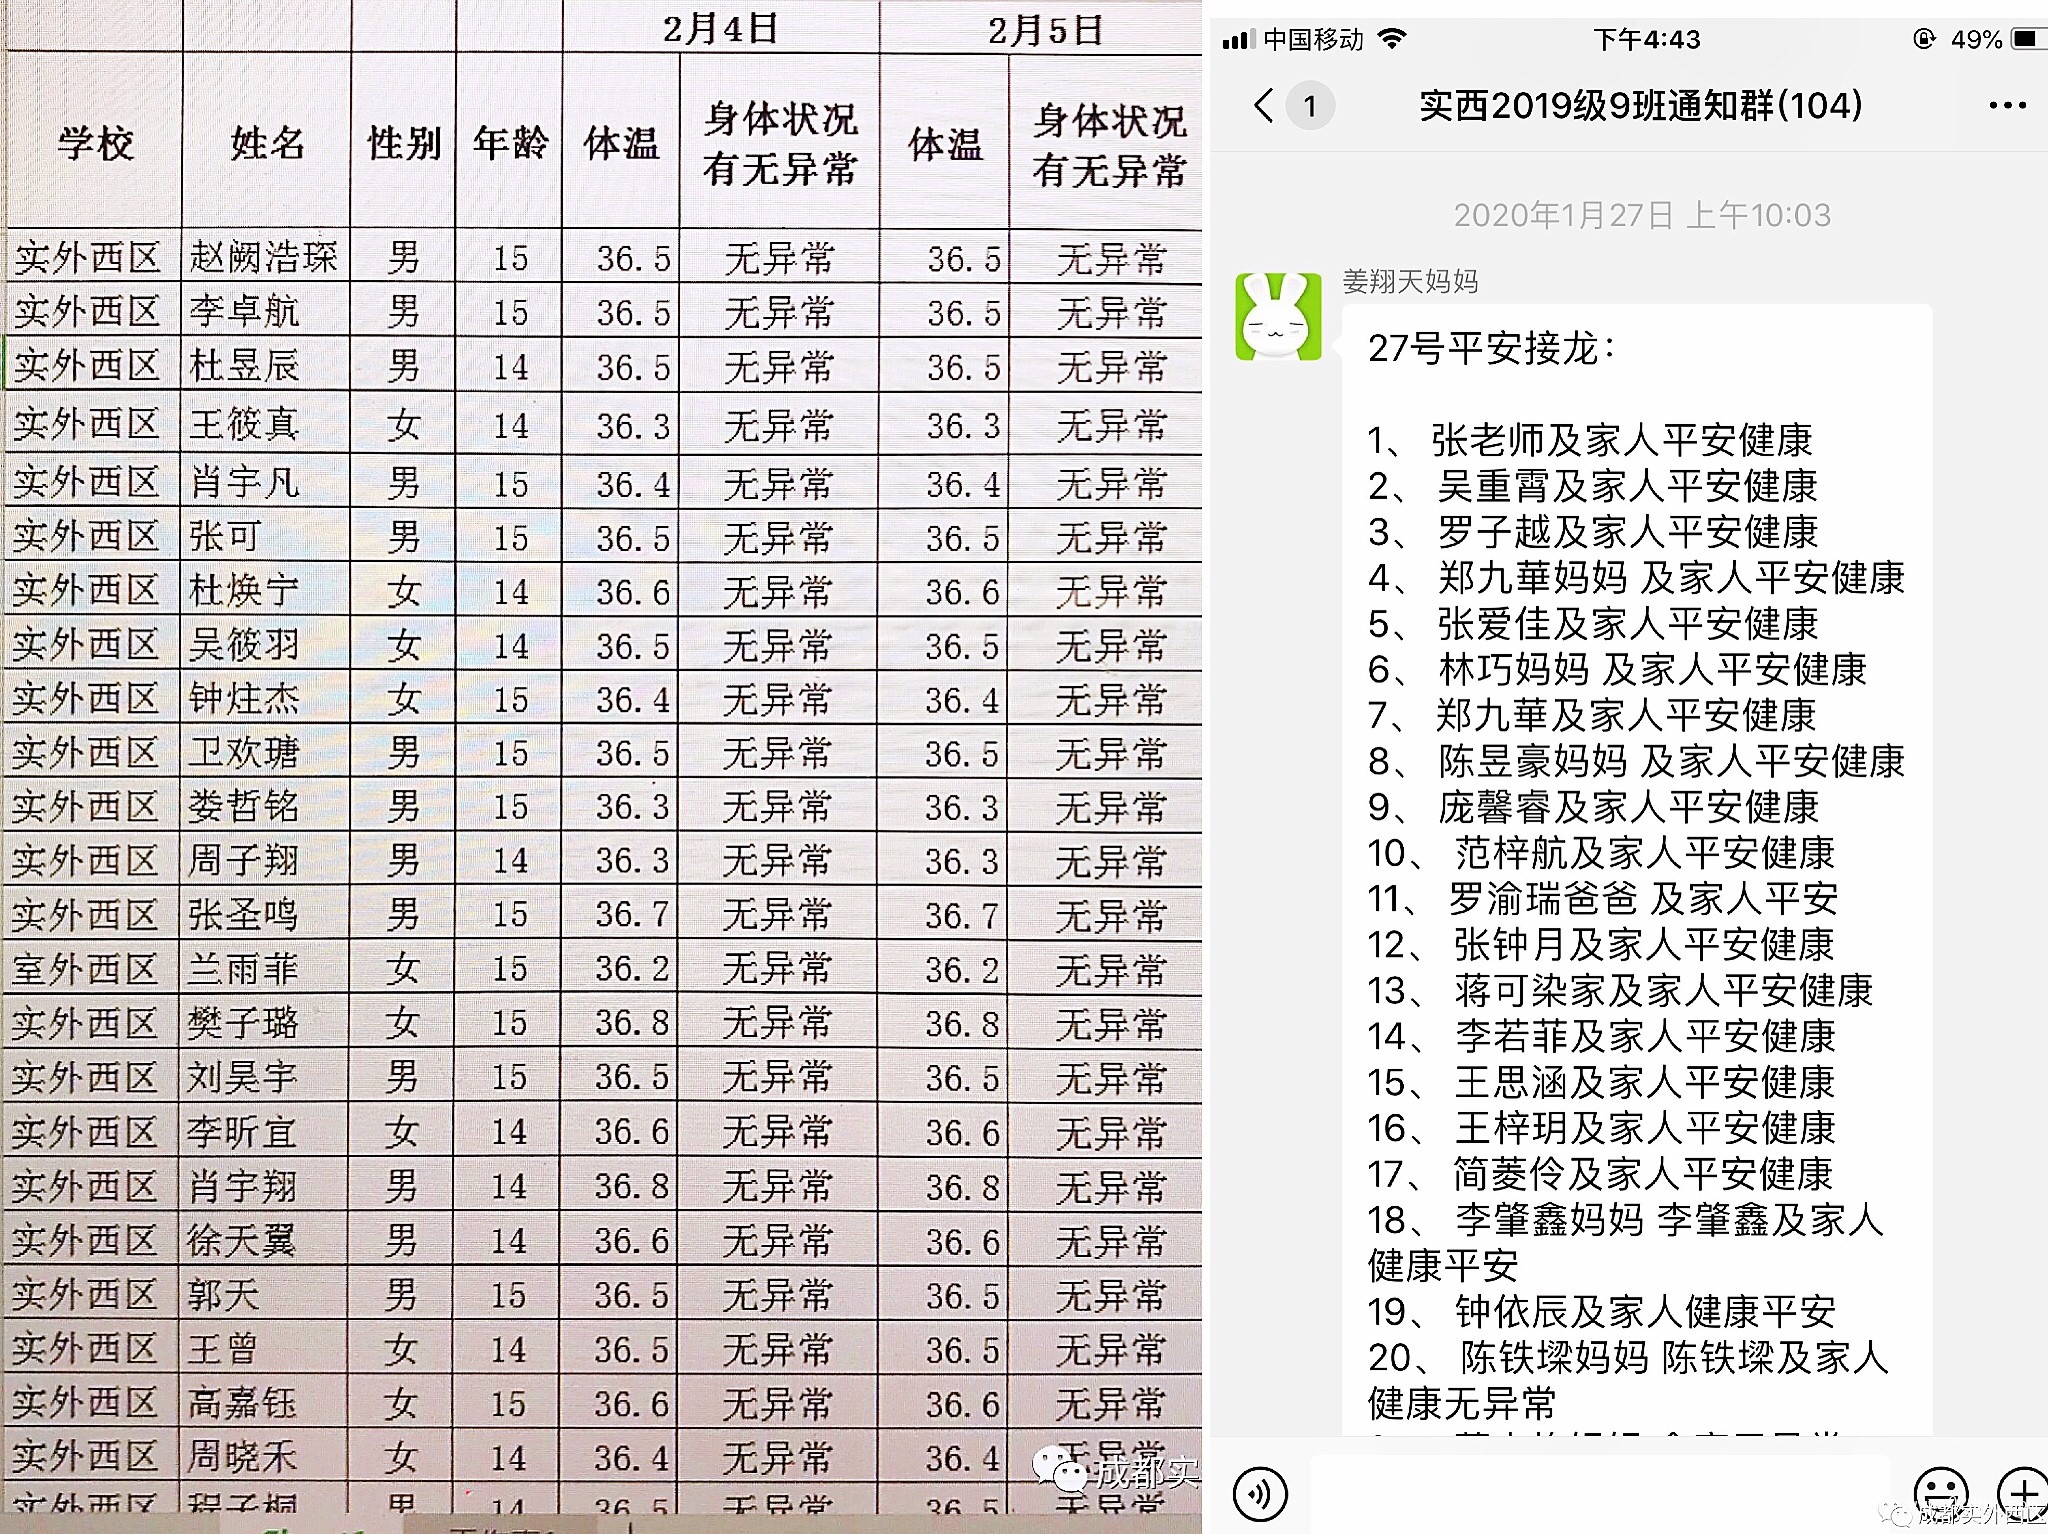
Task: Tap entry 10 范梓航及家人平安健康
Action: tap(1602, 853)
